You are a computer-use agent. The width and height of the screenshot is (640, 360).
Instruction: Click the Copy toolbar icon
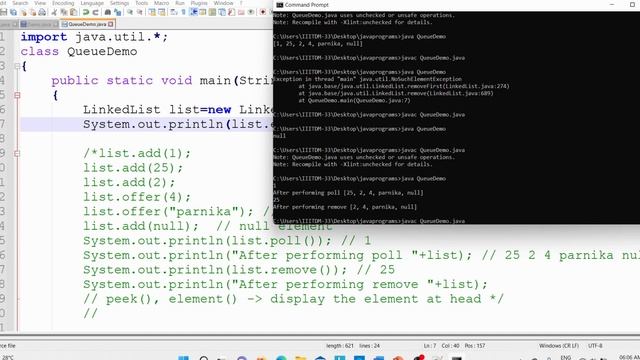pos(64,12)
